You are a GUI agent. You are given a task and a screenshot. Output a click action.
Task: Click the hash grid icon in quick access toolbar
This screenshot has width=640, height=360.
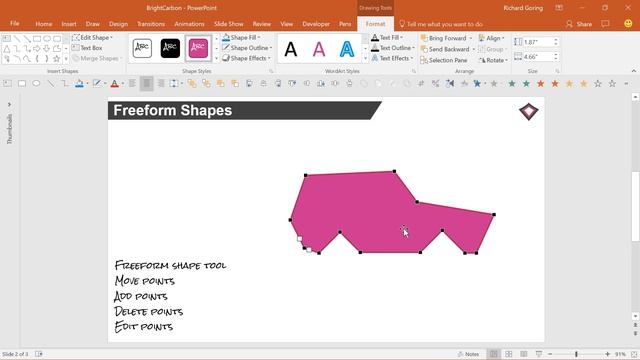(x=421, y=84)
